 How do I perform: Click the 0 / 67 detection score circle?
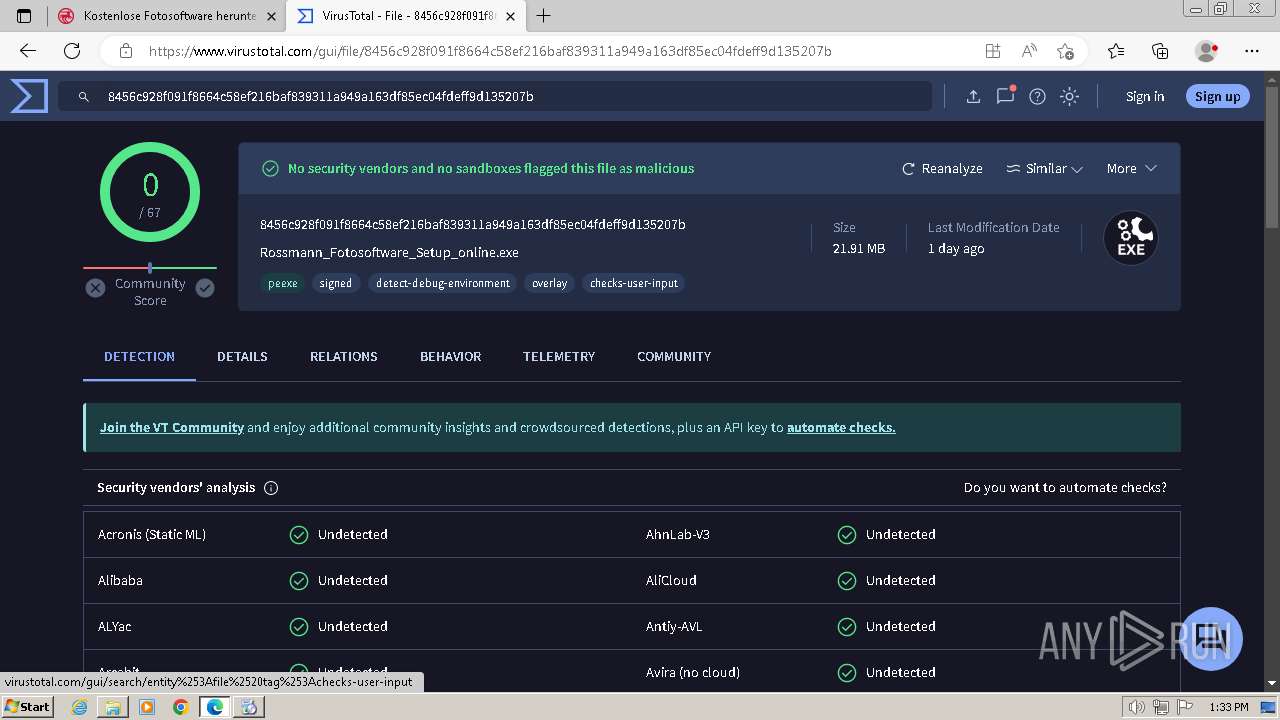(150, 192)
